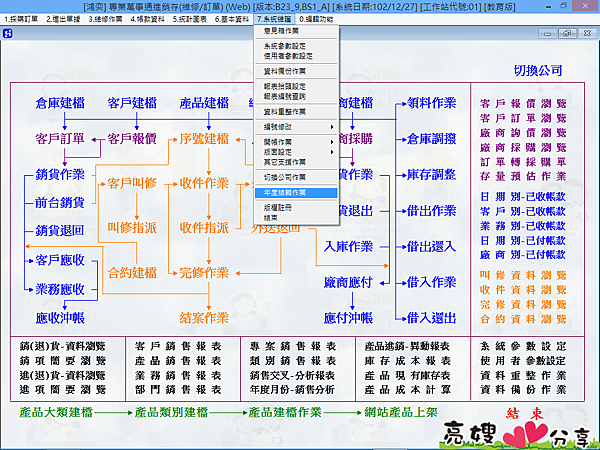The image size is (600, 450).
Task: Open the orange 收件作業 node
Action: 204,183
